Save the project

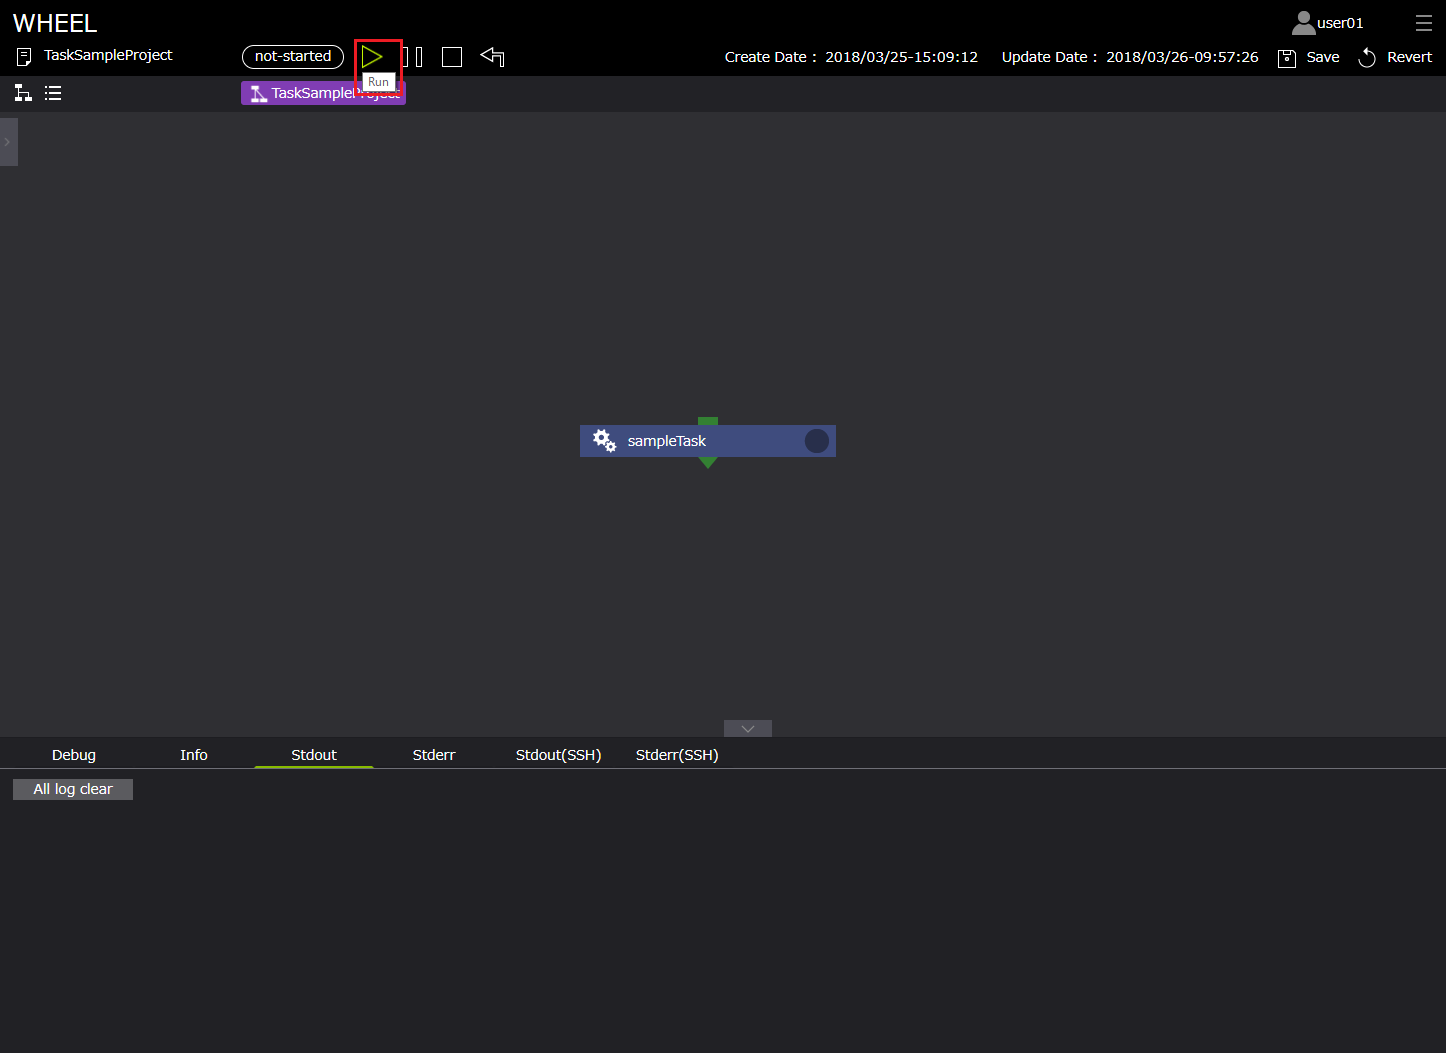[1309, 57]
